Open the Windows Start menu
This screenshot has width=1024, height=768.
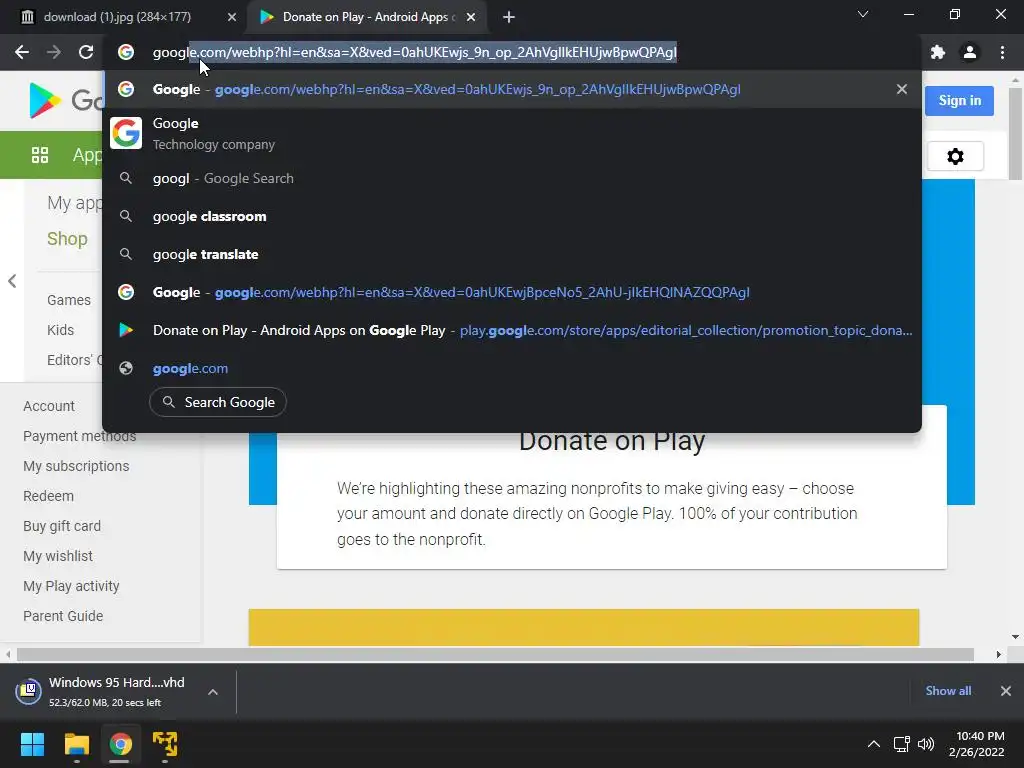click(32, 744)
